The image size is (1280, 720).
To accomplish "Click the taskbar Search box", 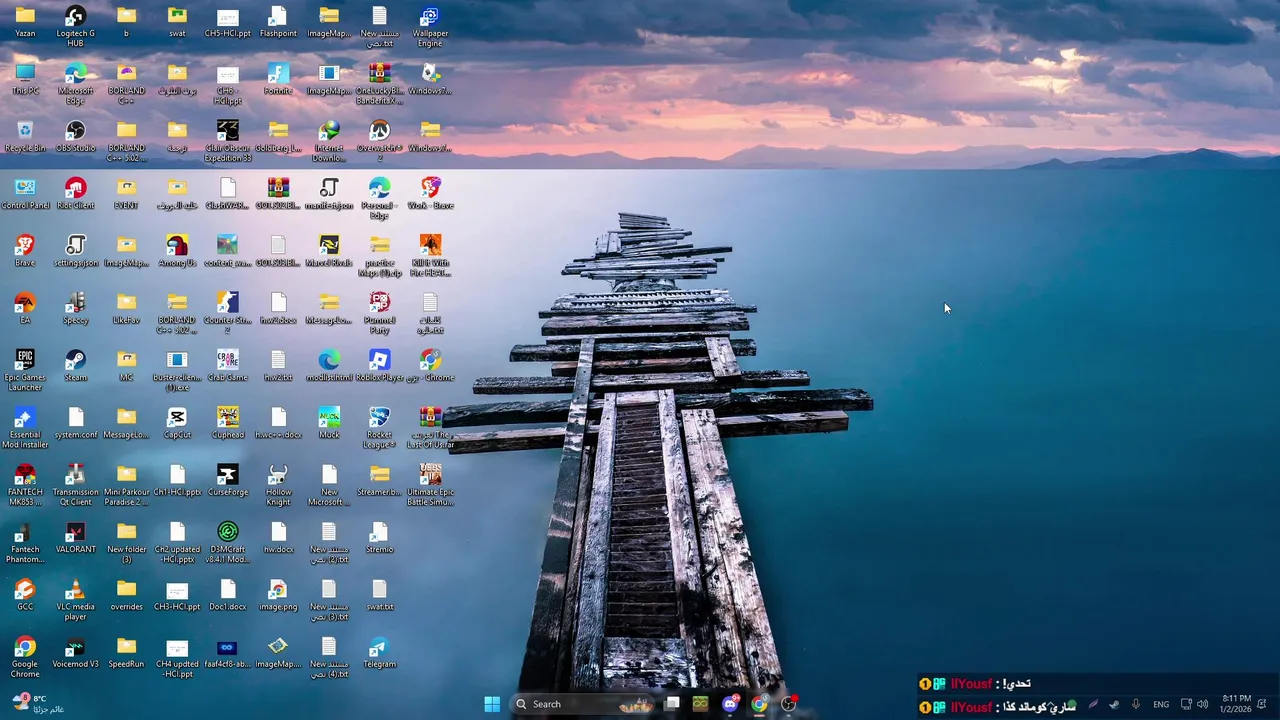I will point(583,704).
